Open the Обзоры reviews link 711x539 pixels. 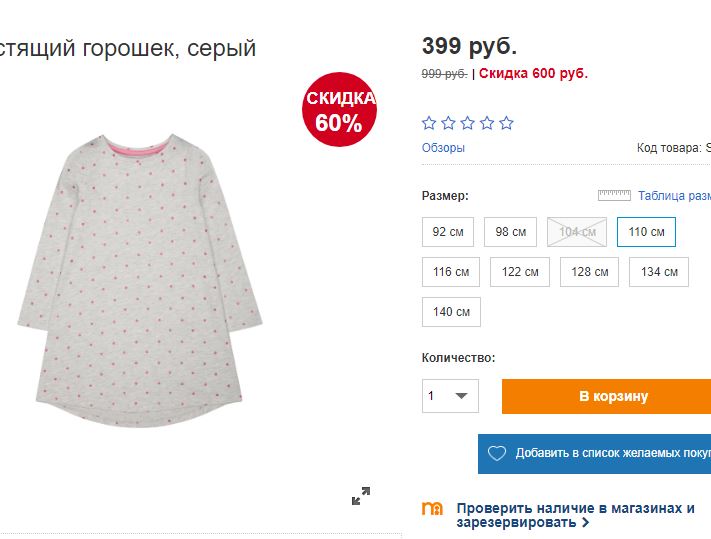[x=443, y=148]
